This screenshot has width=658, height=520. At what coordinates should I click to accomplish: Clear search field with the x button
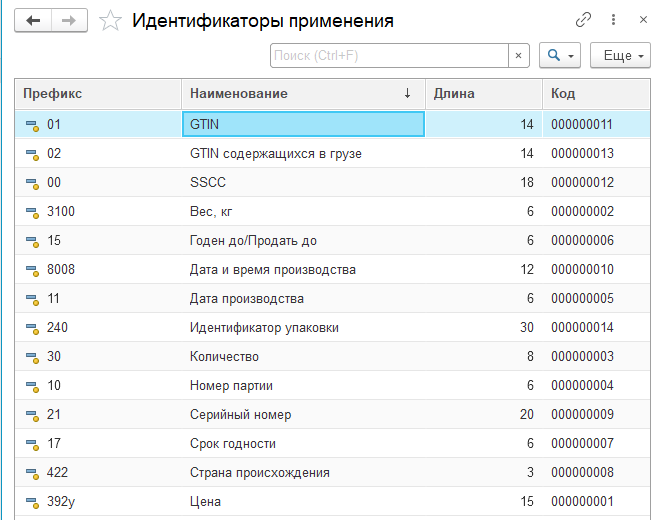tap(518, 56)
